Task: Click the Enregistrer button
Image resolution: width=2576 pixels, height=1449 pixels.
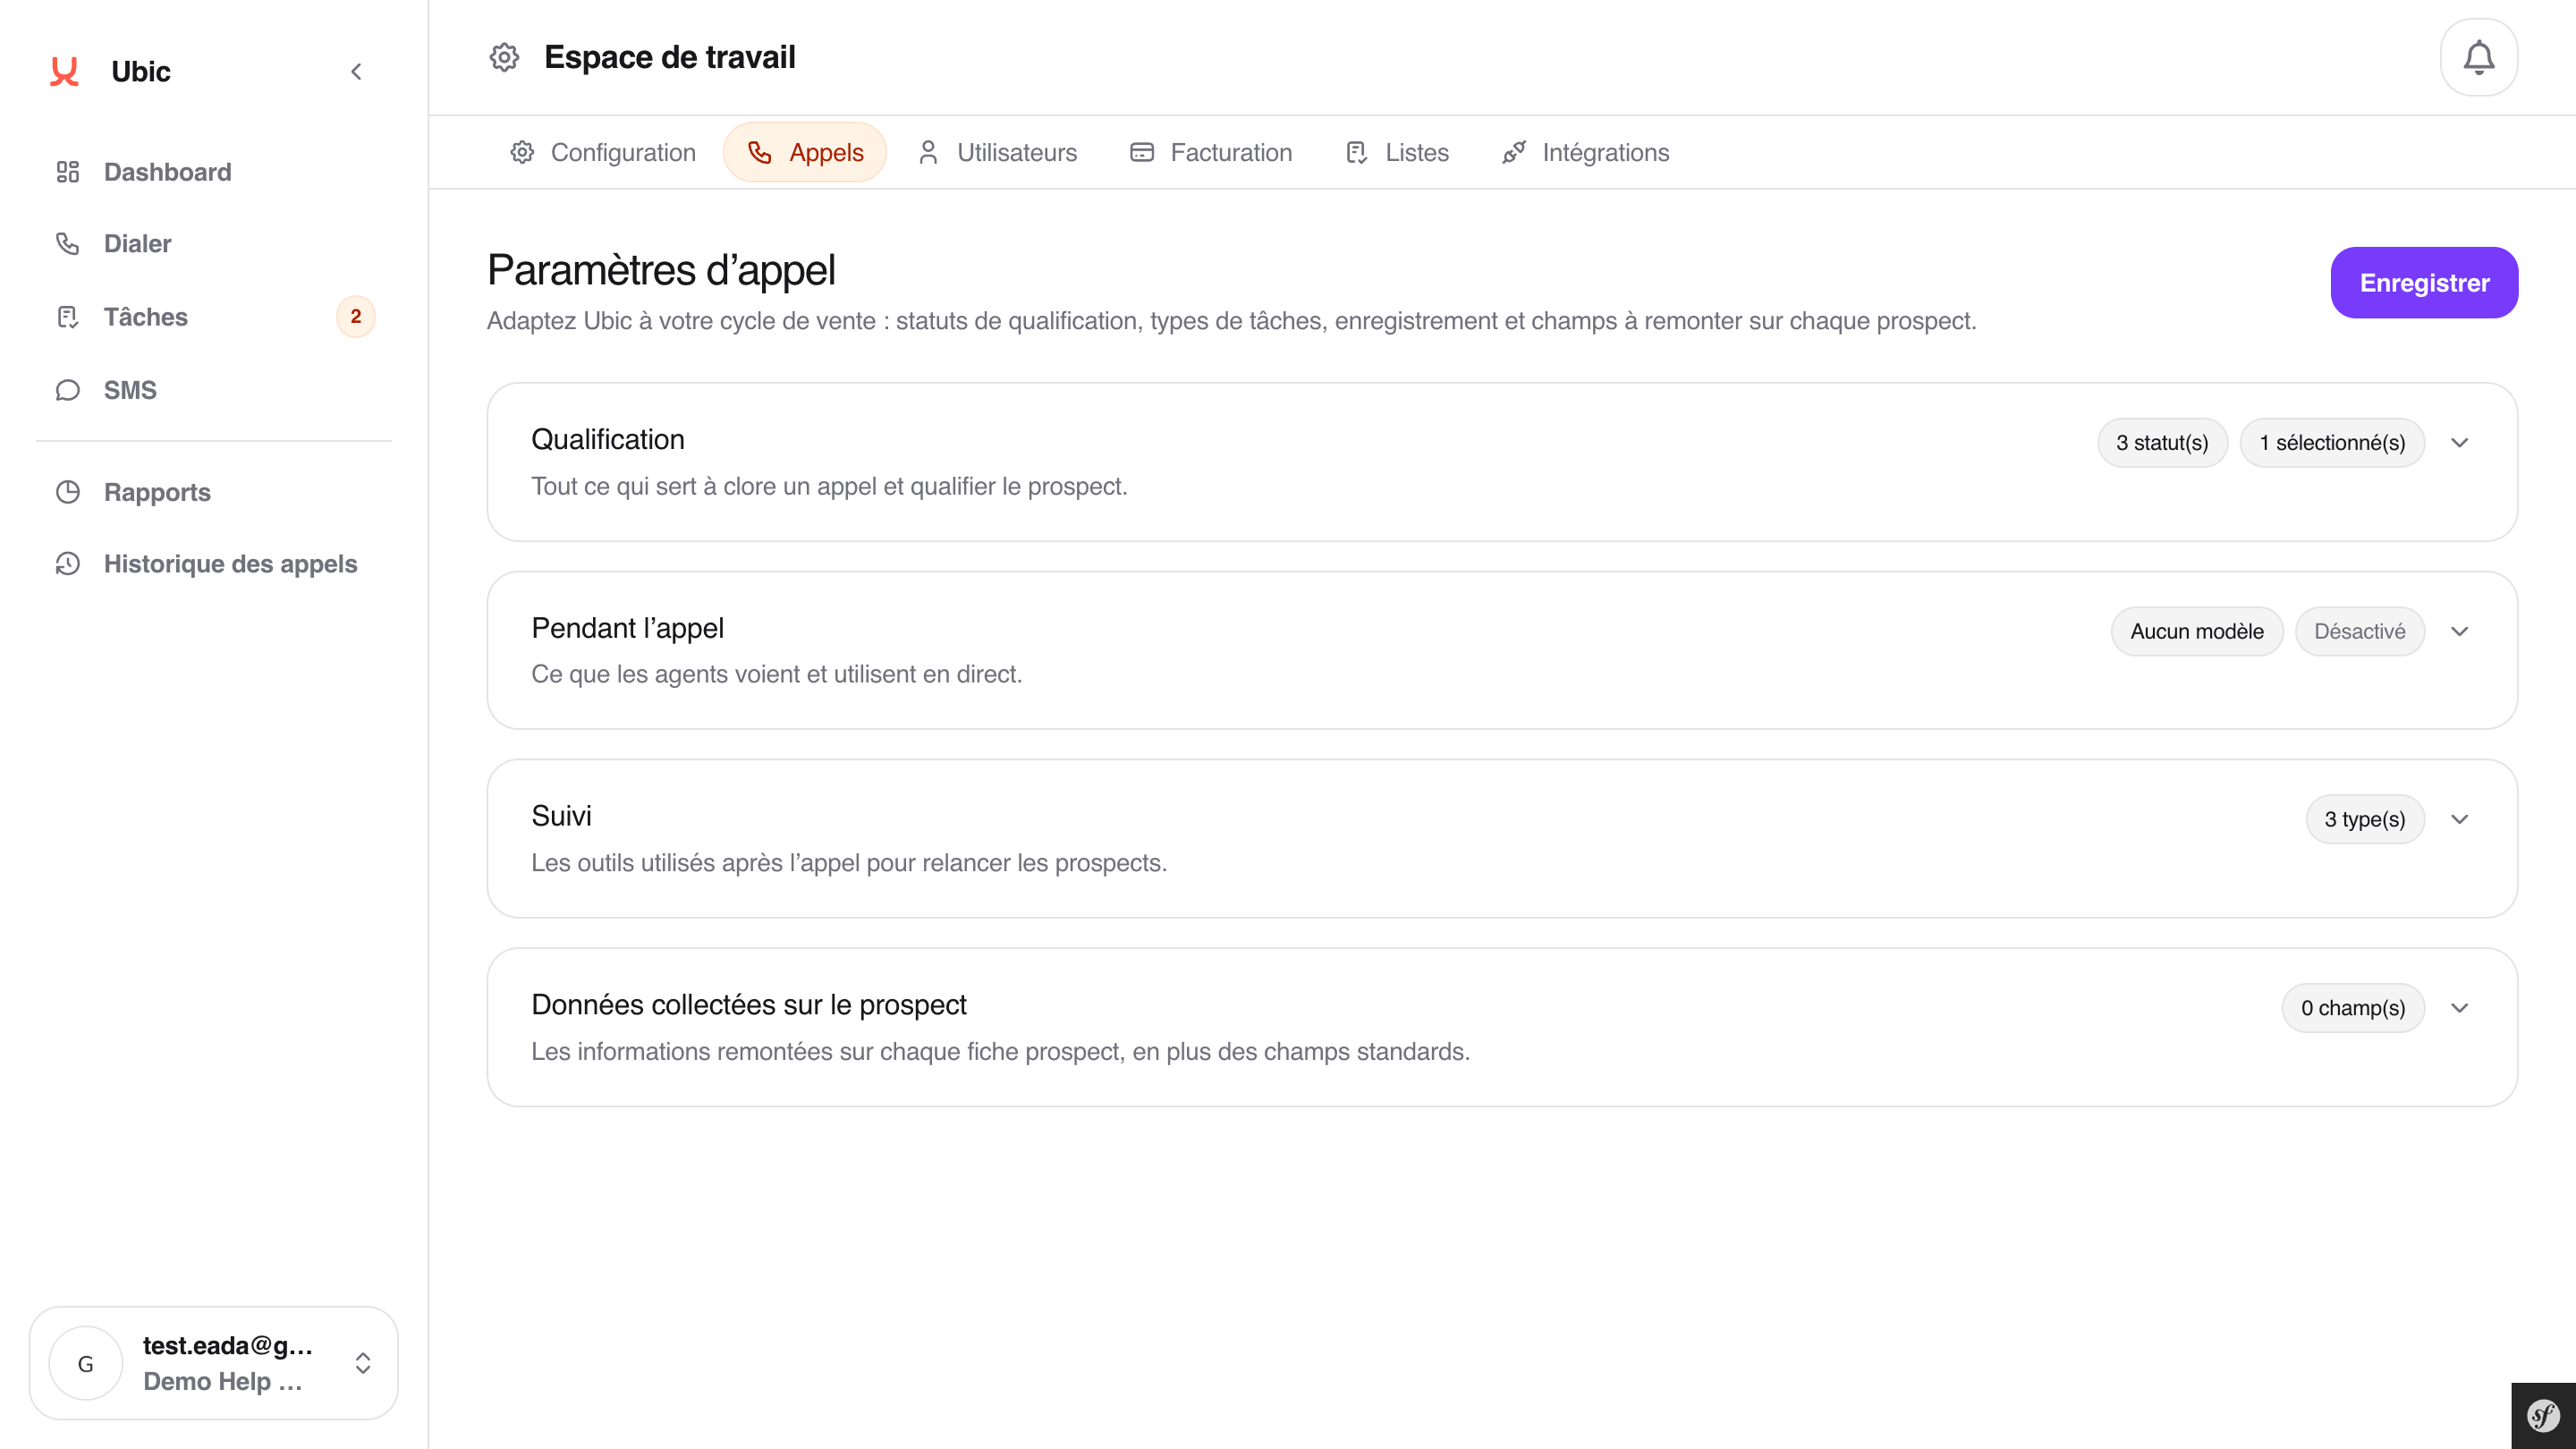Action: pyautogui.click(x=2423, y=283)
